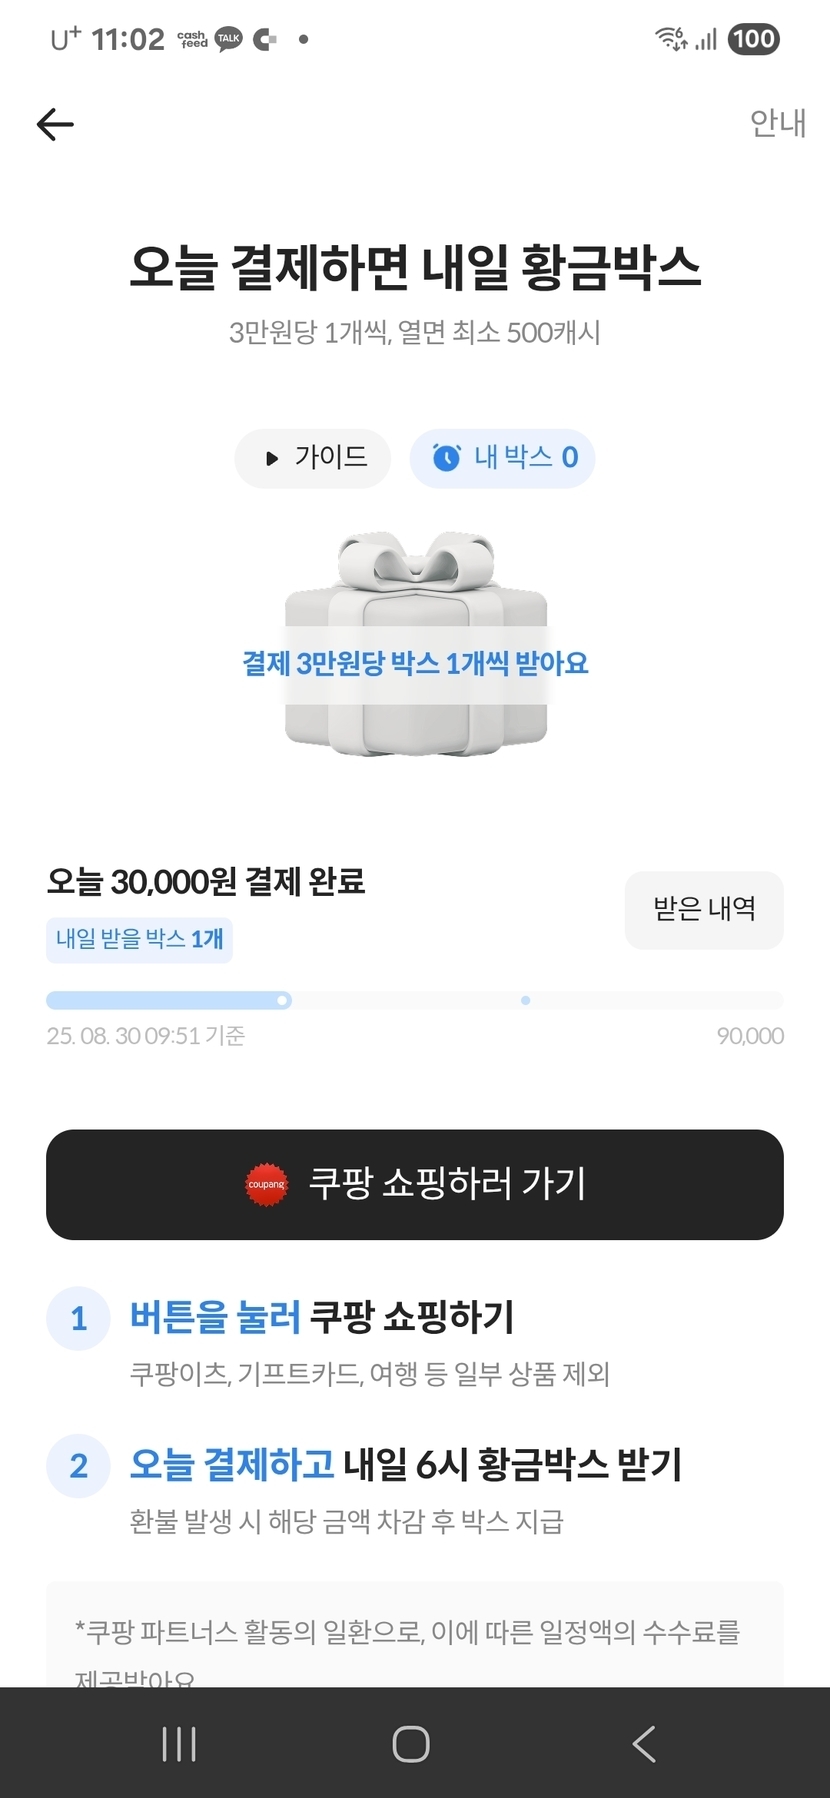Tap the 60,000 milestone dot on progress bar
This screenshot has width=830, height=1798.
526,1000
